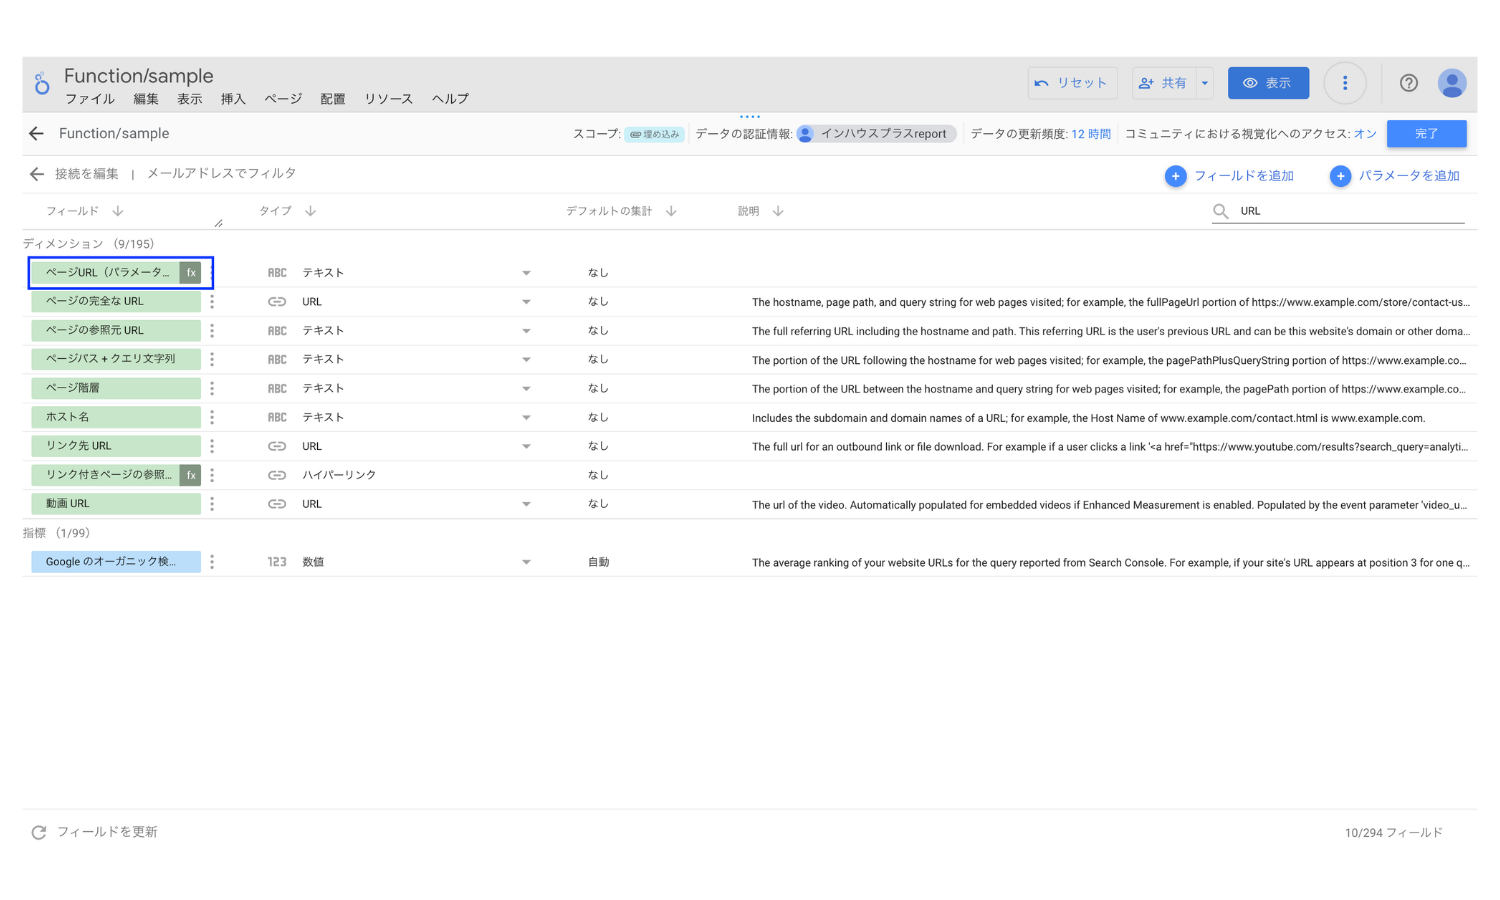The height and width of the screenshot is (900, 1500).
Task: Click the refresh icon beside フィールドを更新
Action: (38, 831)
